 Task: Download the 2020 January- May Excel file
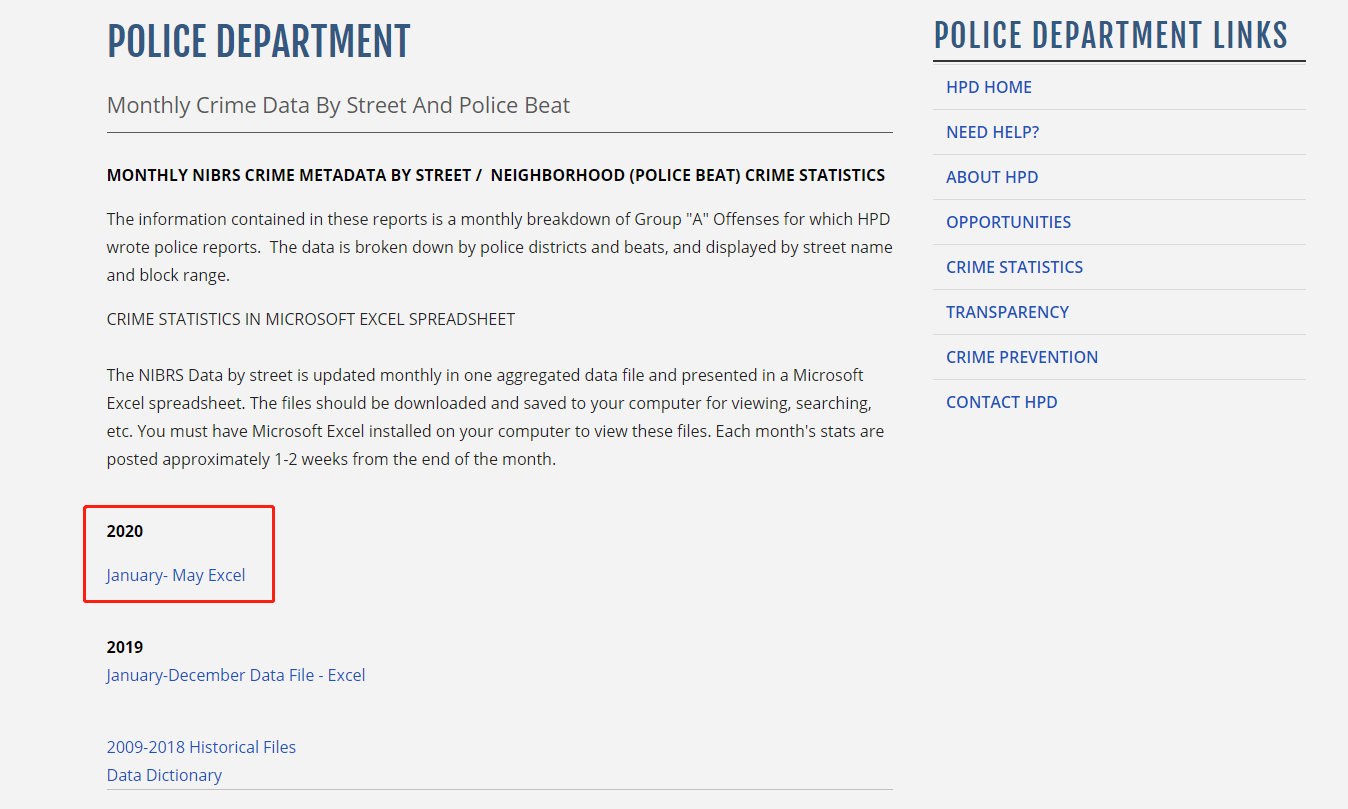tap(176, 575)
